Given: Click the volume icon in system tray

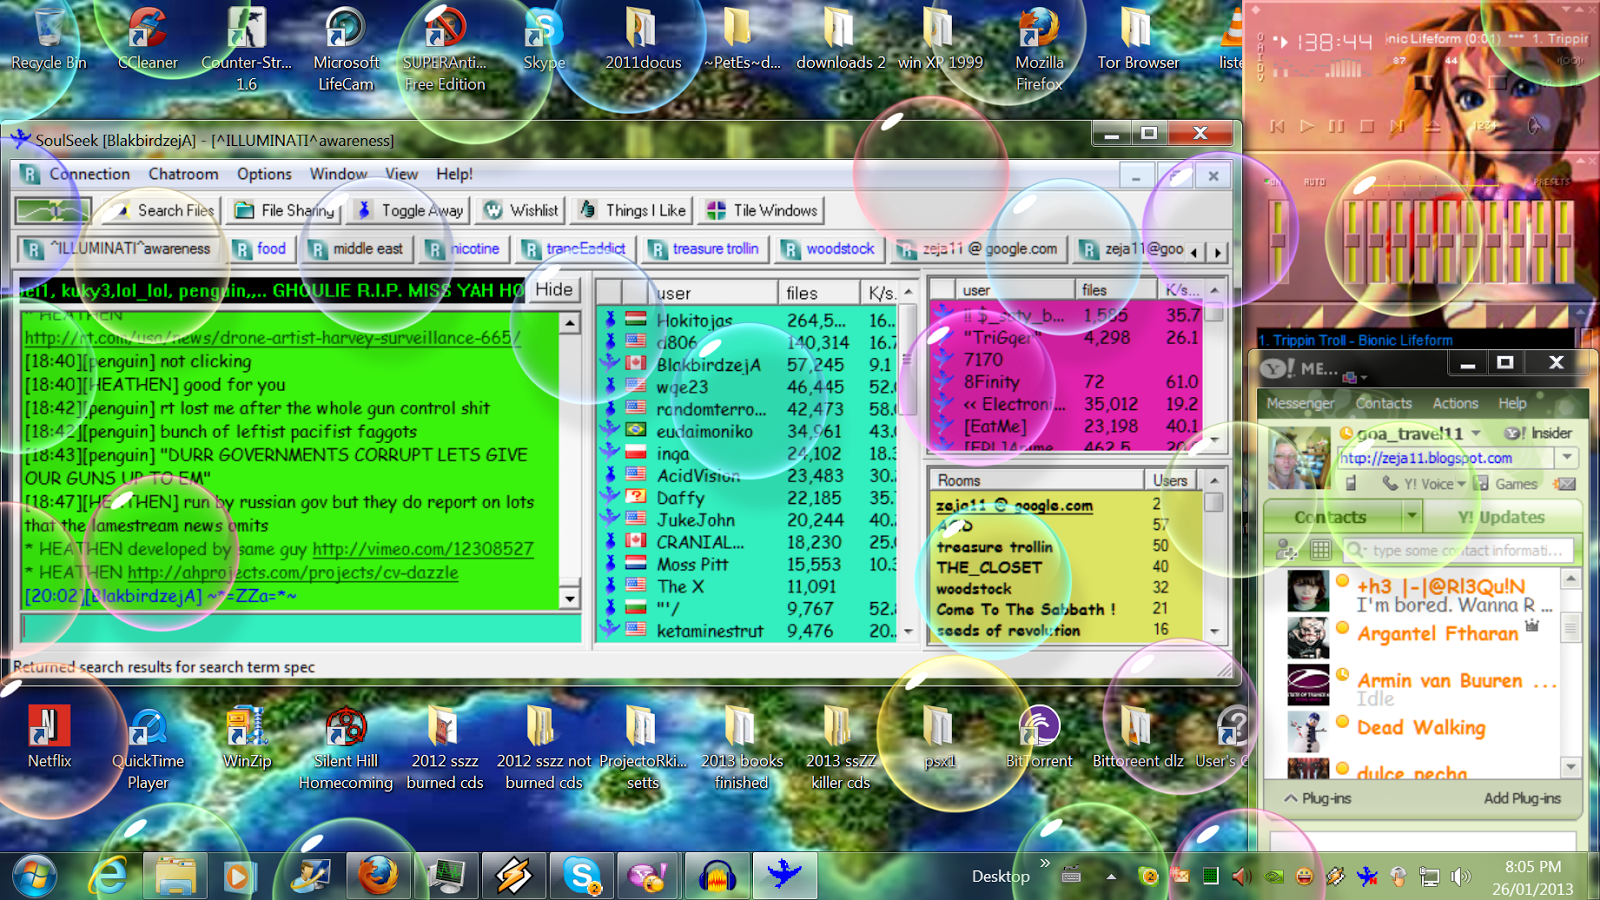Looking at the screenshot, I should (1461, 877).
